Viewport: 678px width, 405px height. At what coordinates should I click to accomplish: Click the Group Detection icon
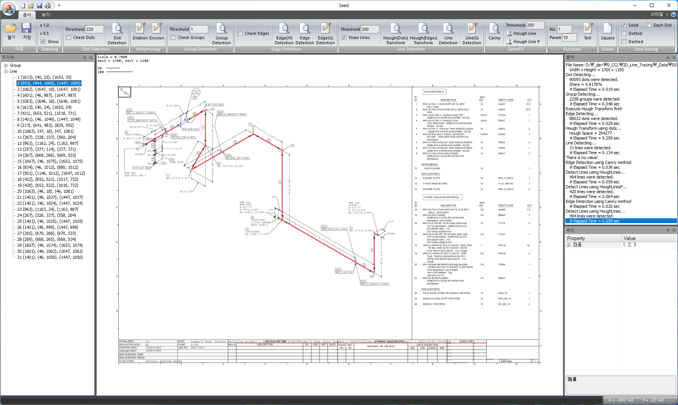pos(221,33)
